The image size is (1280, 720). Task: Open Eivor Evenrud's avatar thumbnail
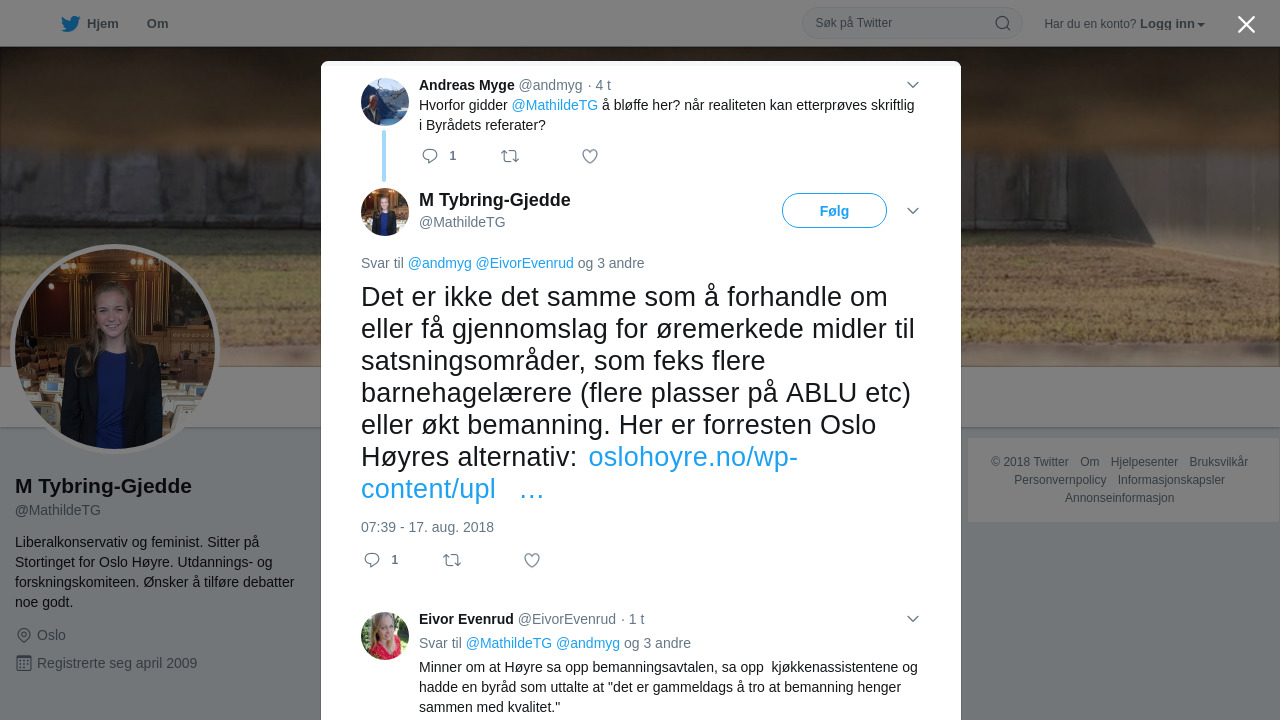tap(385, 636)
